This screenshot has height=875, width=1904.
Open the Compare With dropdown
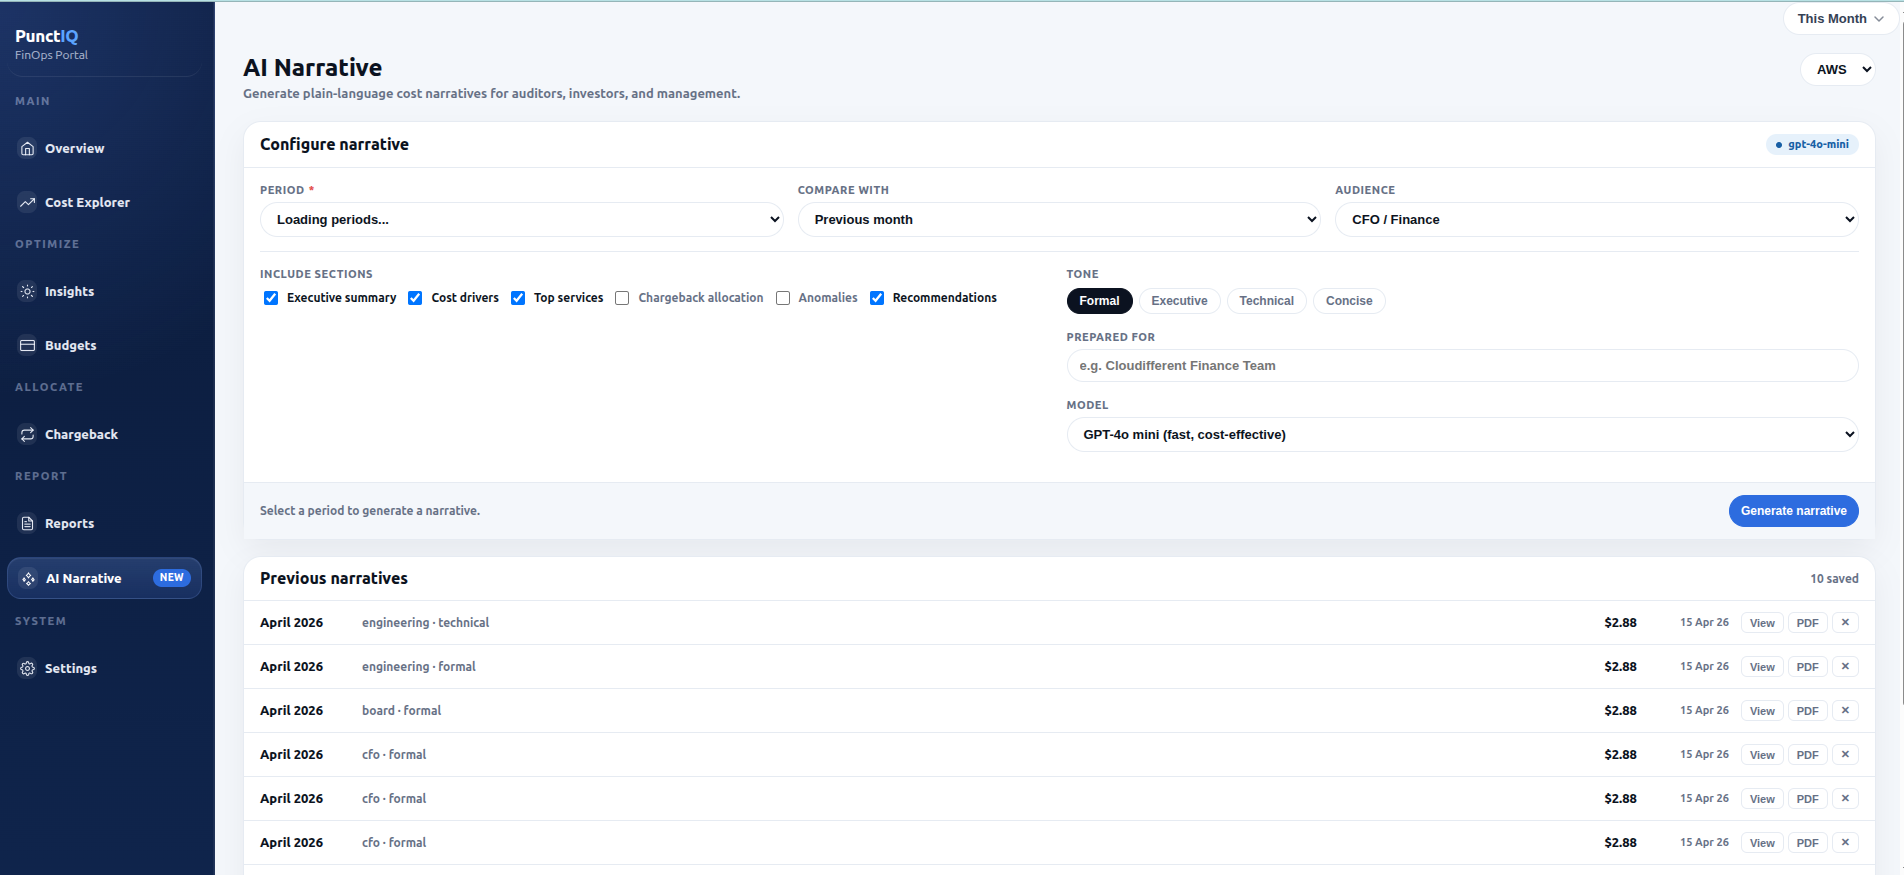pos(1059,220)
